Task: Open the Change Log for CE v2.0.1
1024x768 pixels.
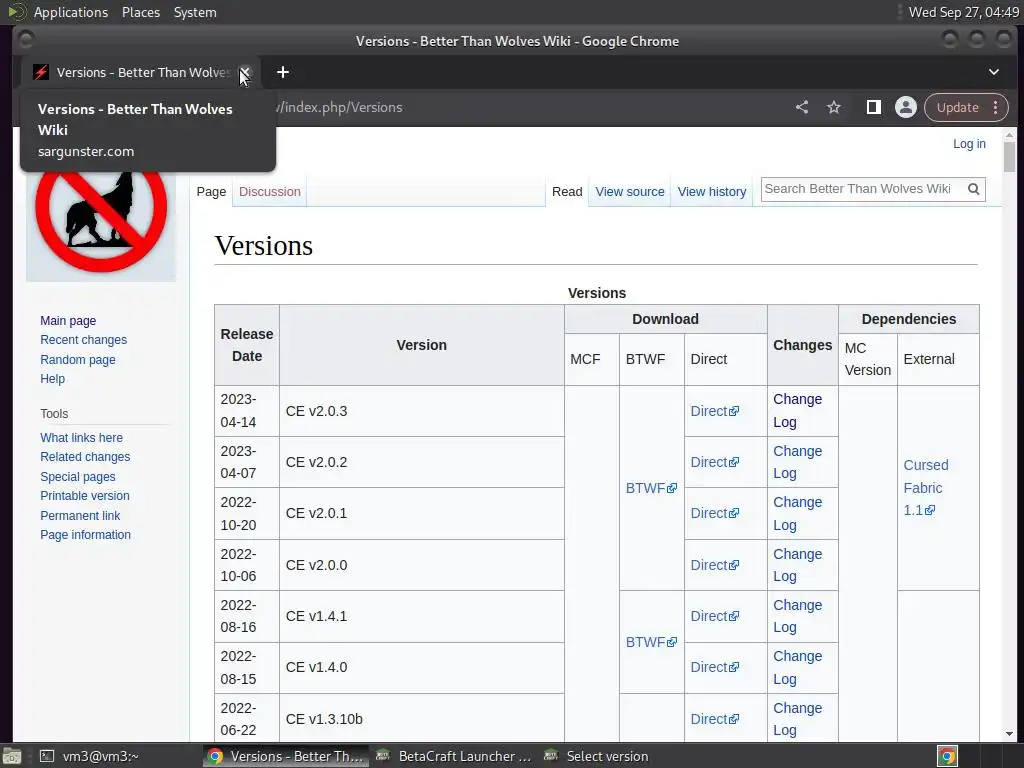Action: click(797, 513)
